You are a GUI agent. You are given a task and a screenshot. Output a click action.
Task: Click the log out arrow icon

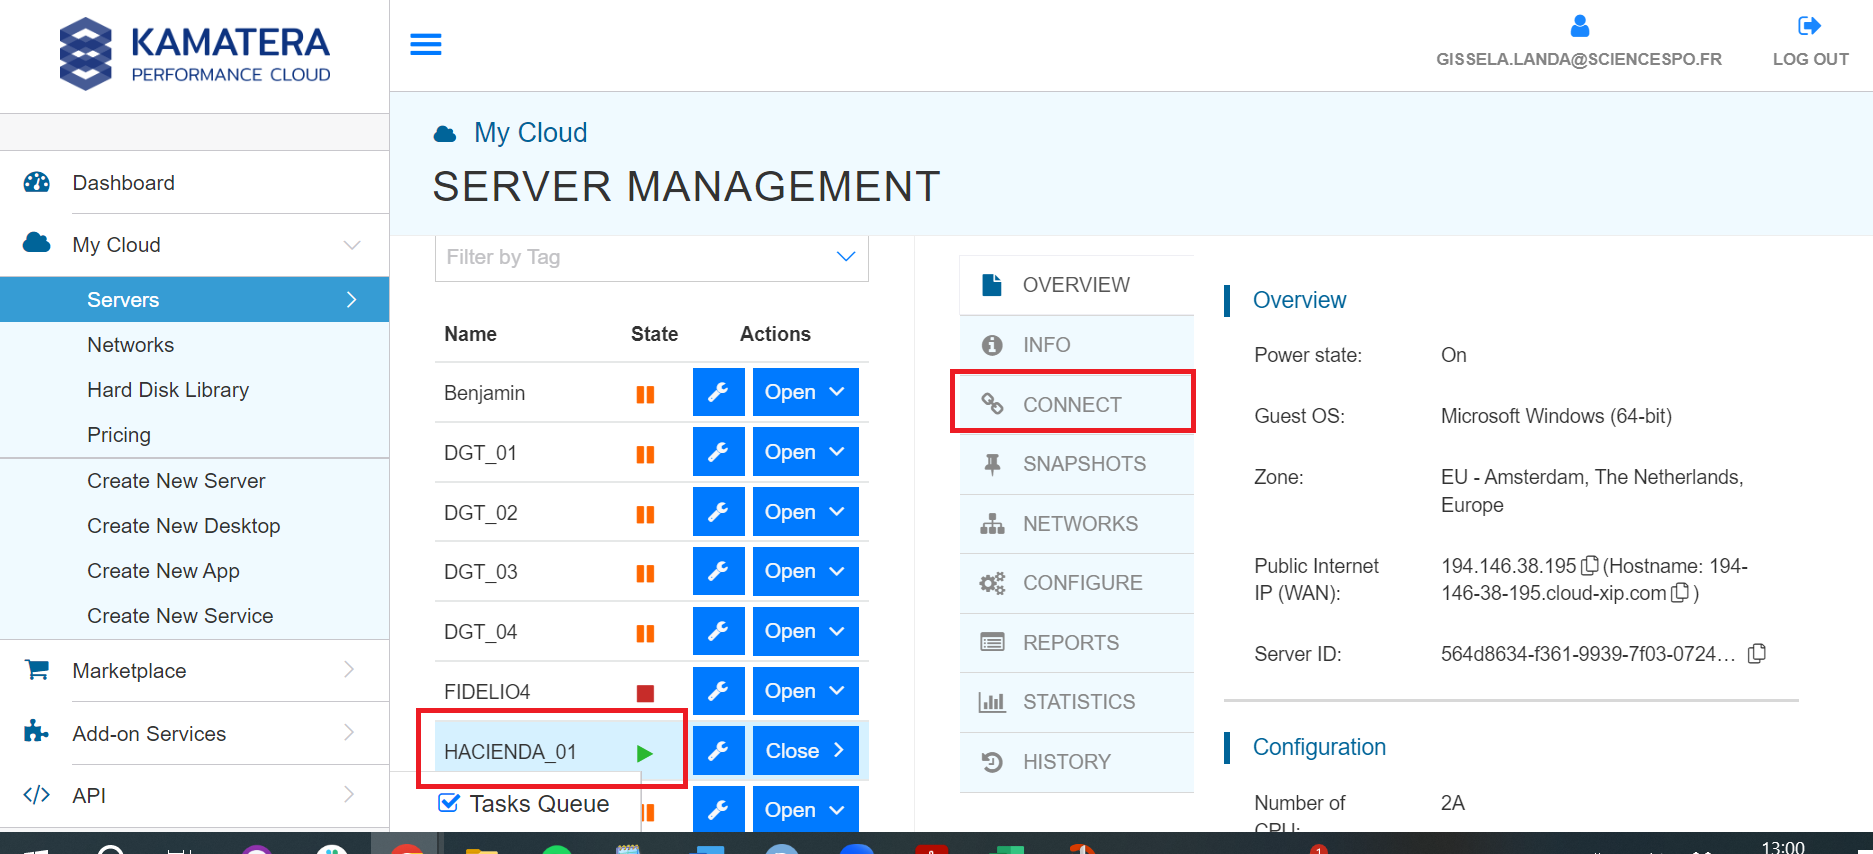(1810, 26)
